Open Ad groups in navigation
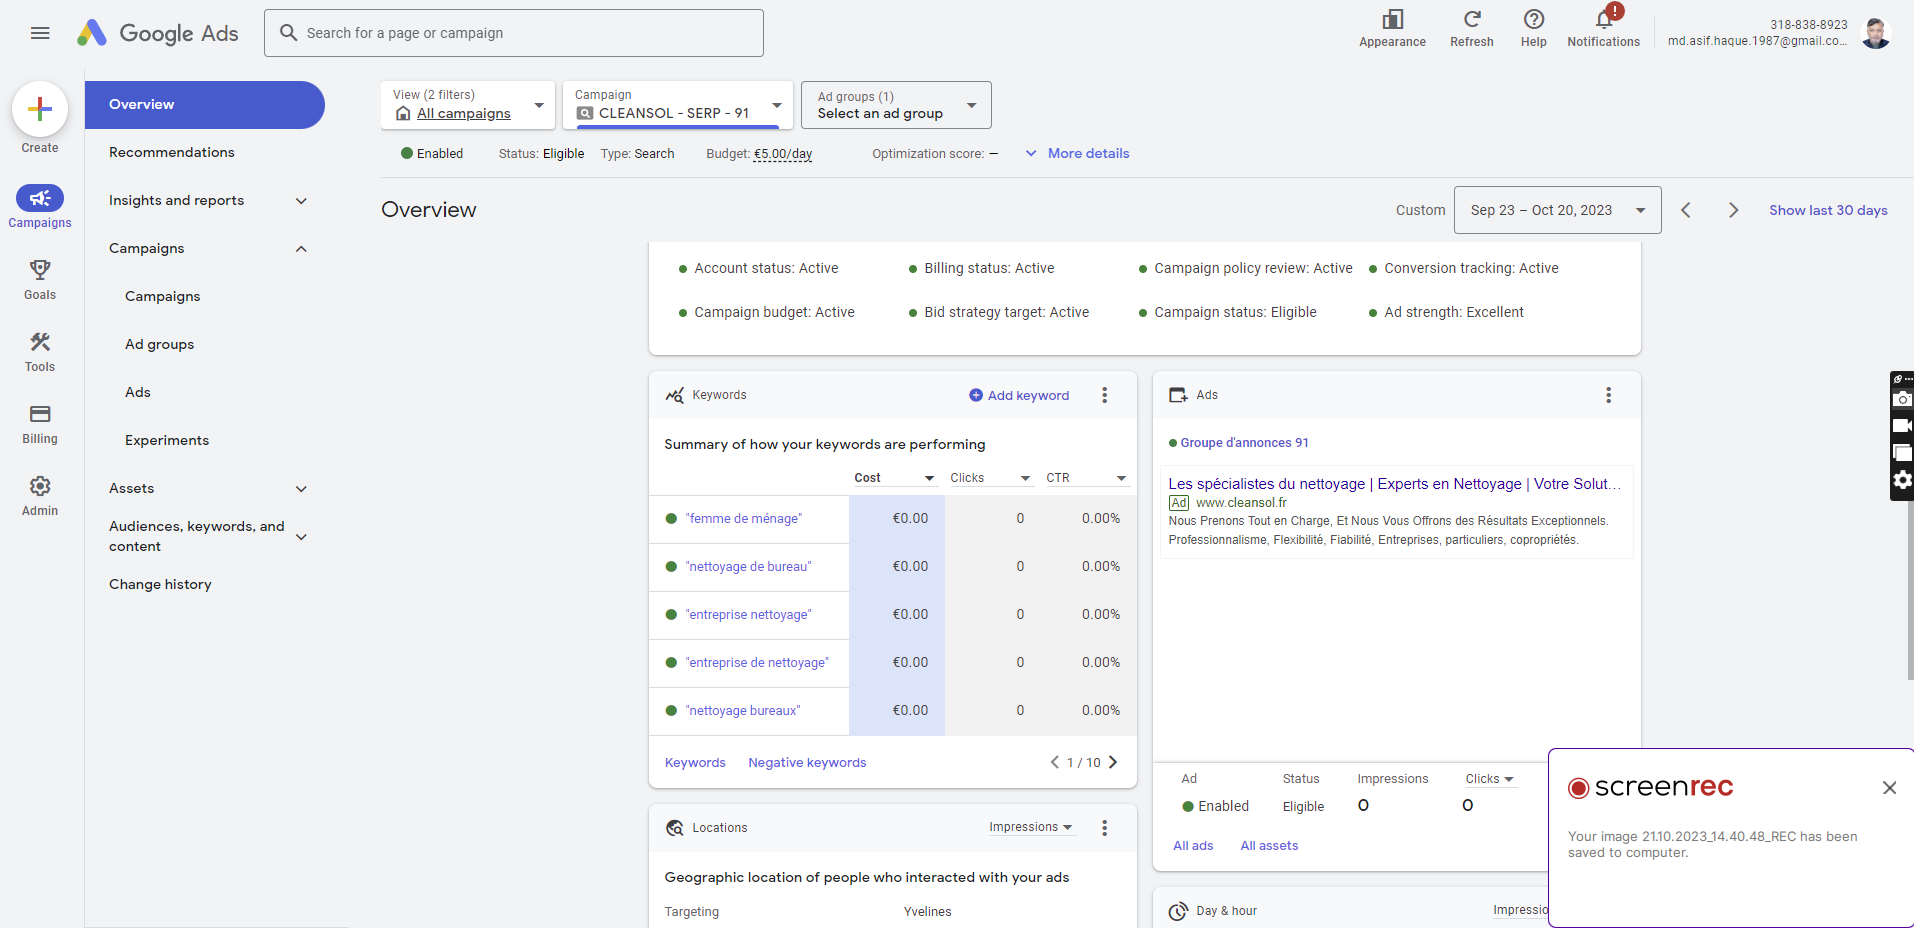The width and height of the screenshot is (1914, 928). [160, 344]
